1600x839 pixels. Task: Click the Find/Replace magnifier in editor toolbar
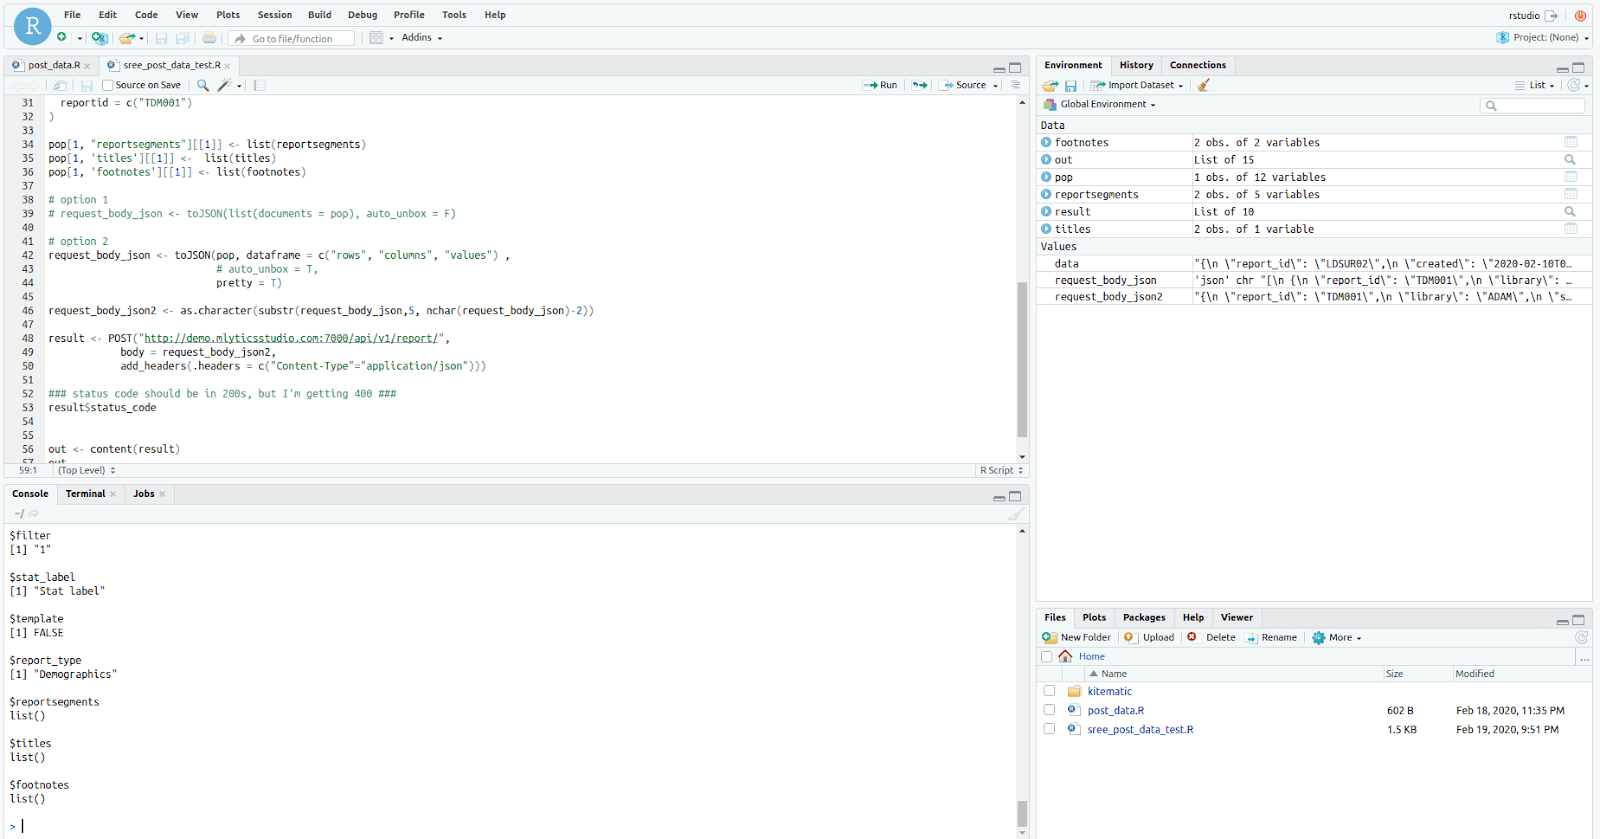point(203,85)
